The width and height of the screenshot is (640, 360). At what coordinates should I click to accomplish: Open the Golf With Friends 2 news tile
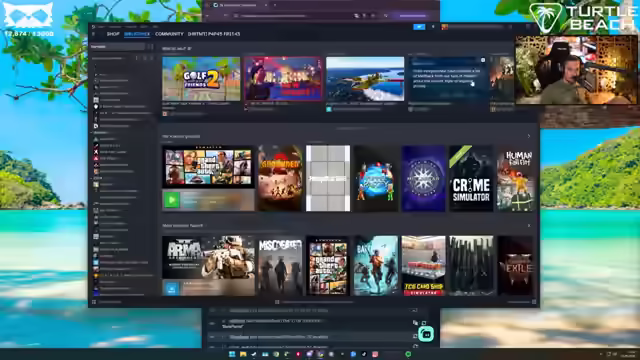pyautogui.click(x=201, y=79)
